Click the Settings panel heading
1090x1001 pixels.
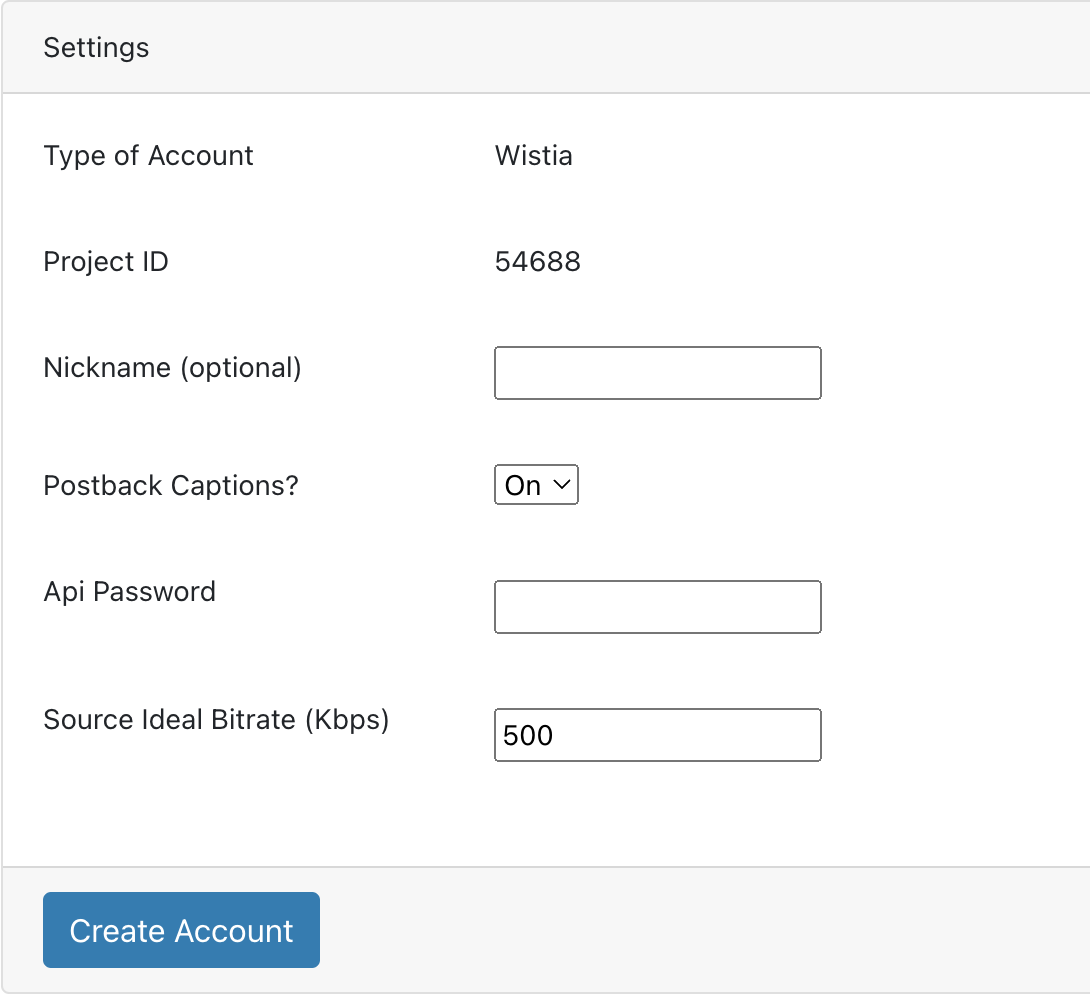pyautogui.click(x=96, y=48)
